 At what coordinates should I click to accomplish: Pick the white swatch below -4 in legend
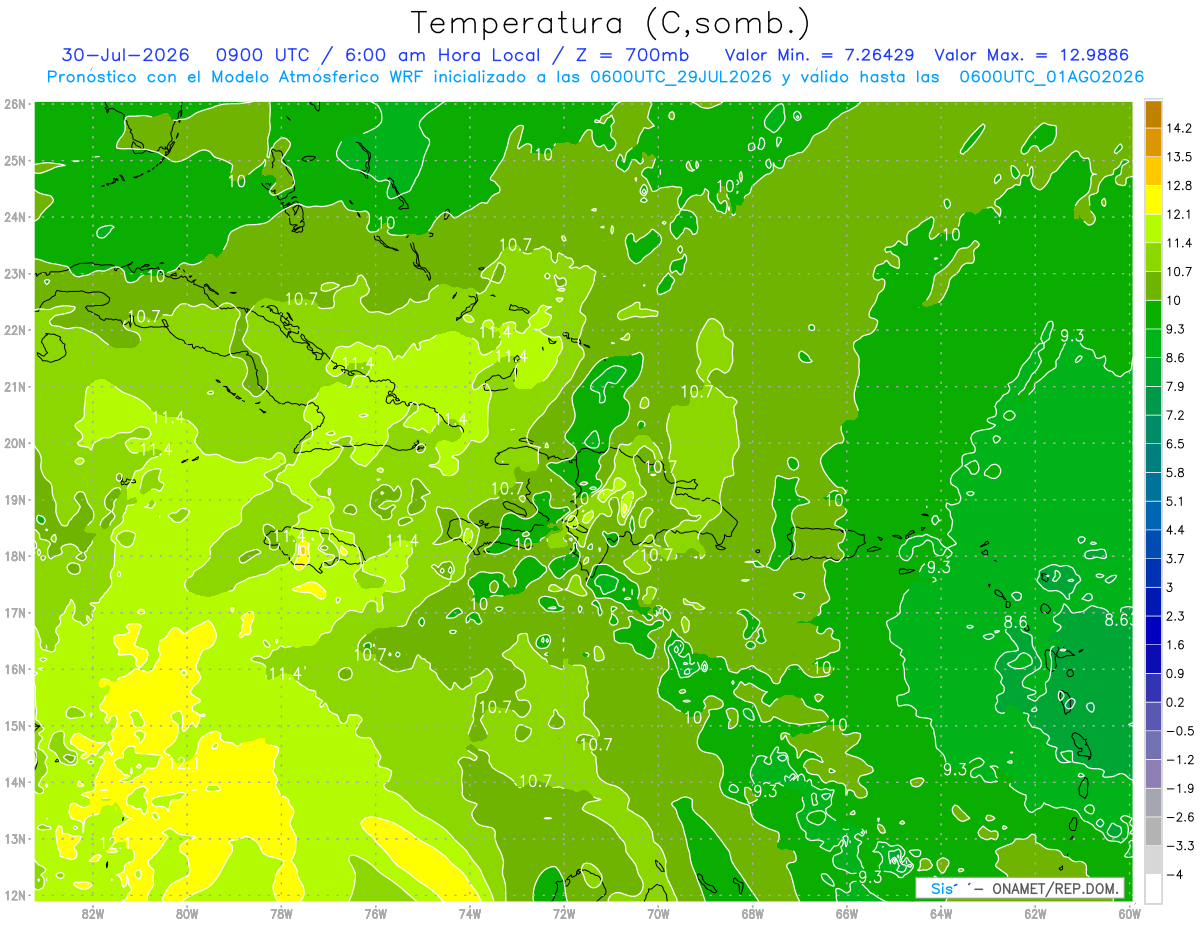click(1153, 888)
